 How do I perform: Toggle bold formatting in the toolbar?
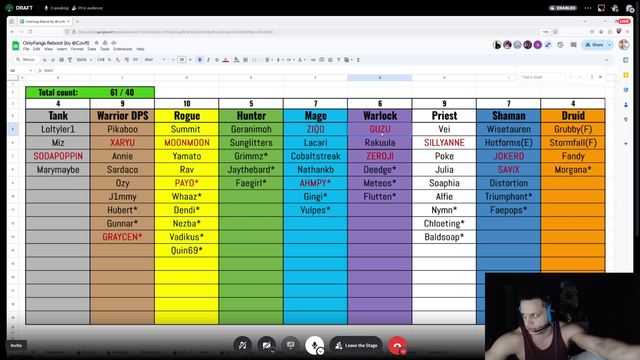point(200,60)
